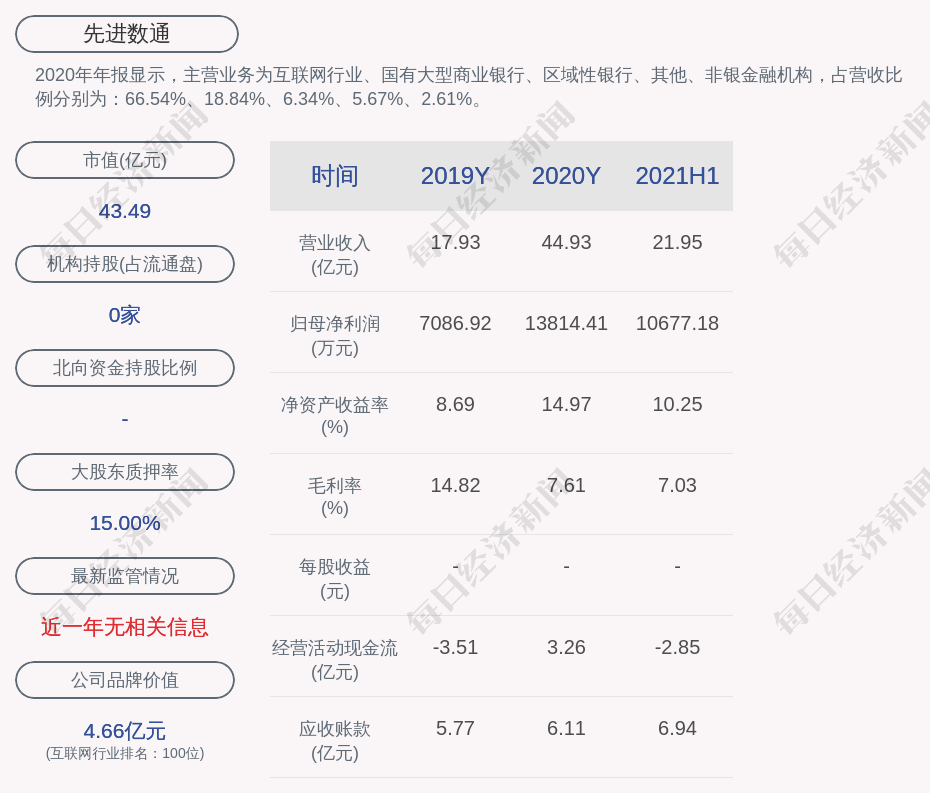Click the revenue cell 21.95
This screenshot has height=793, width=930.
(x=677, y=243)
